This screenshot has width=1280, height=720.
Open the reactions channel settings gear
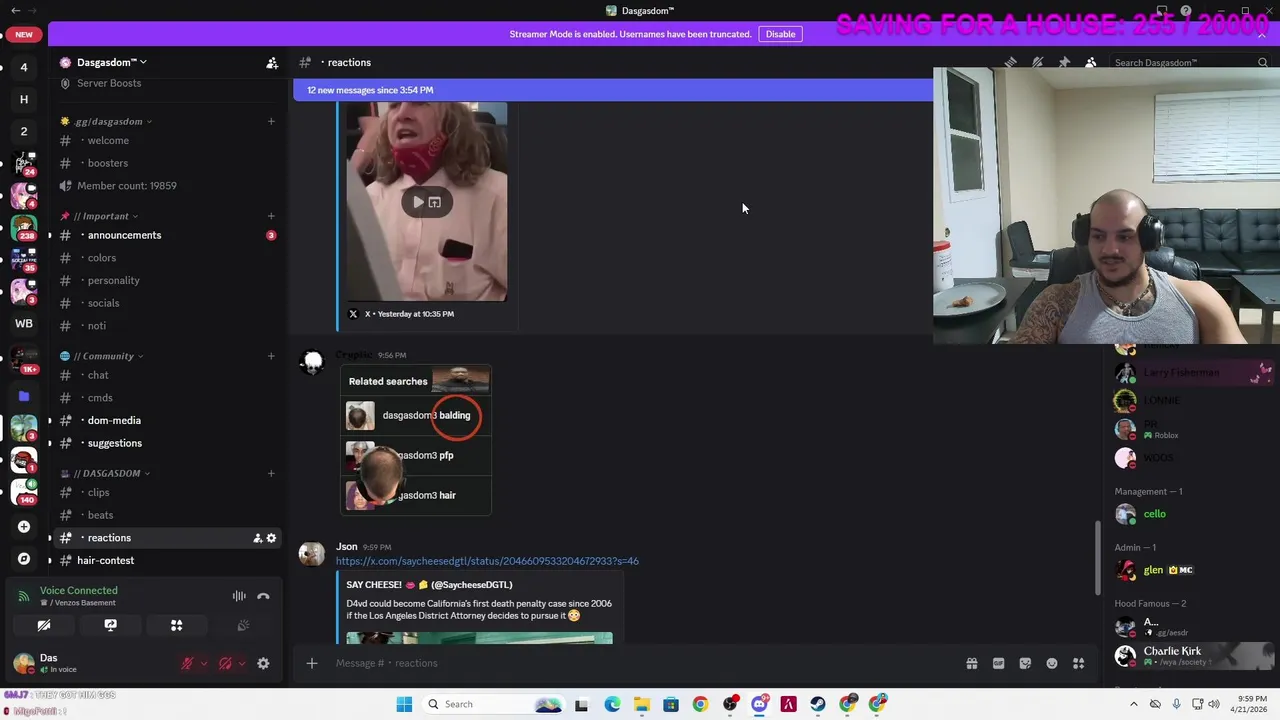click(271, 538)
